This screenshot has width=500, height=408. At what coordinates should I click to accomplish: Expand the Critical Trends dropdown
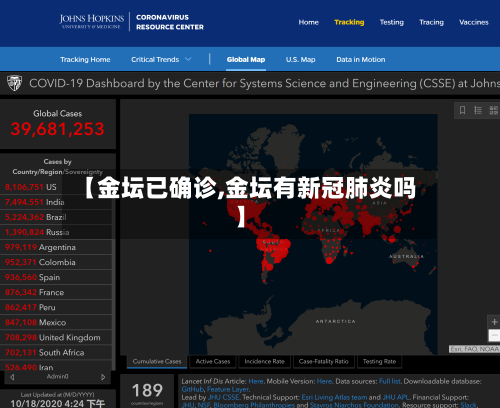(x=161, y=60)
